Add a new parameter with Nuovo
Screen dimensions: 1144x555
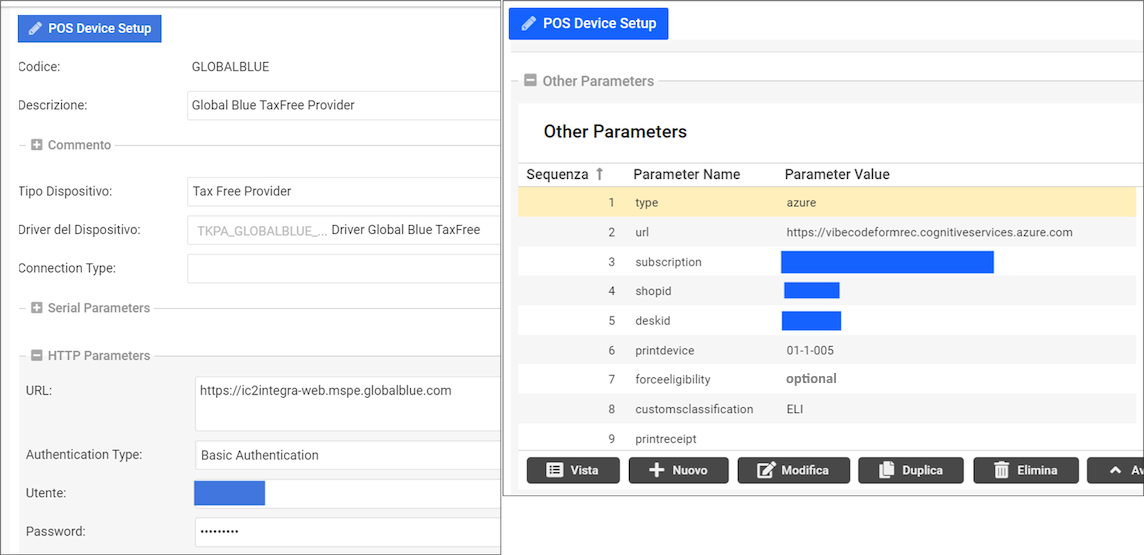click(678, 470)
